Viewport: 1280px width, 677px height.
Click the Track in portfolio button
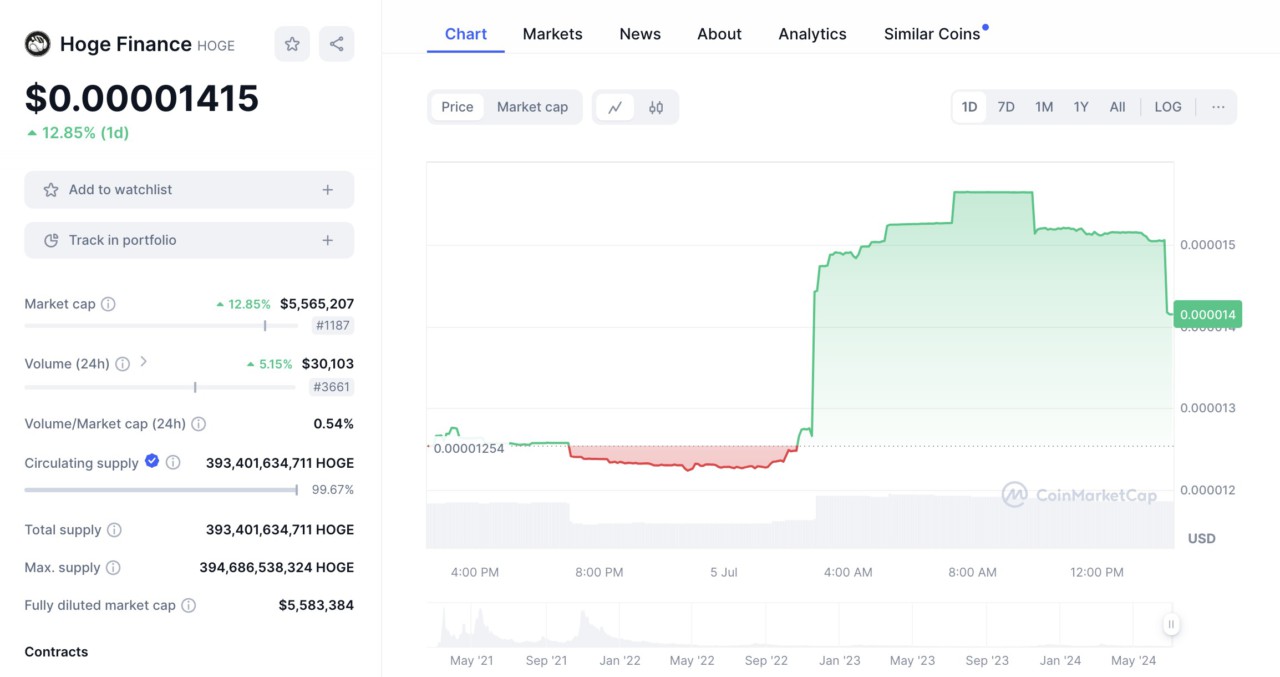click(x=189, y=240)
